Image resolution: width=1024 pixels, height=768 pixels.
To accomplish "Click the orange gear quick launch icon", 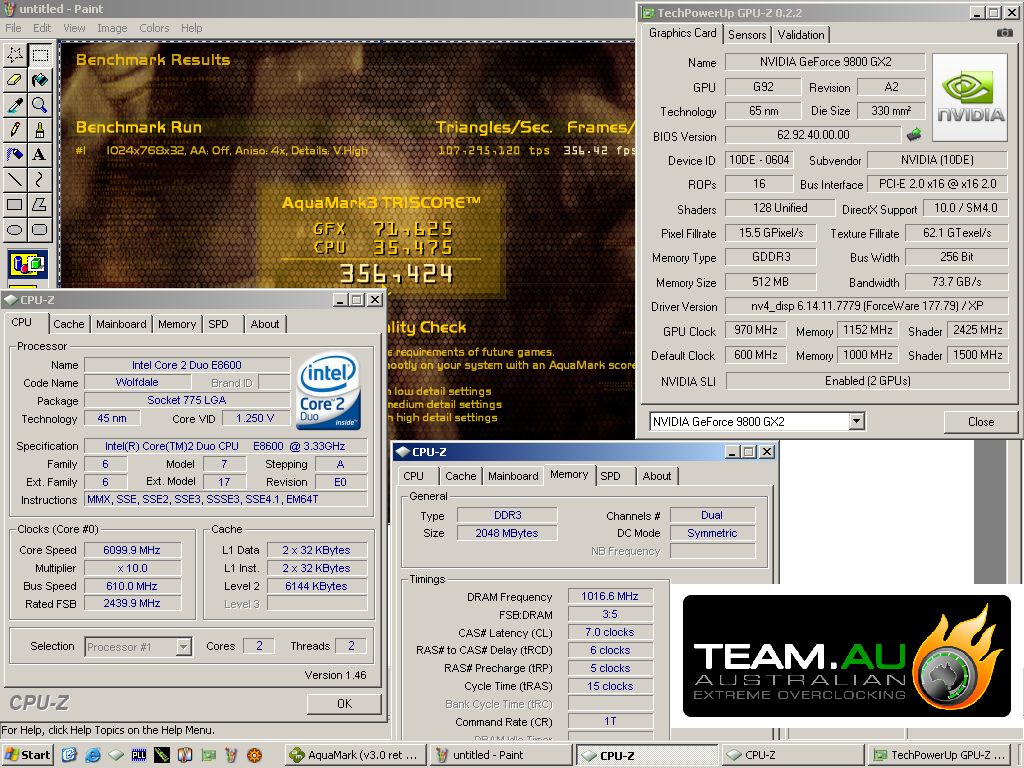I will tap(254, 755).
